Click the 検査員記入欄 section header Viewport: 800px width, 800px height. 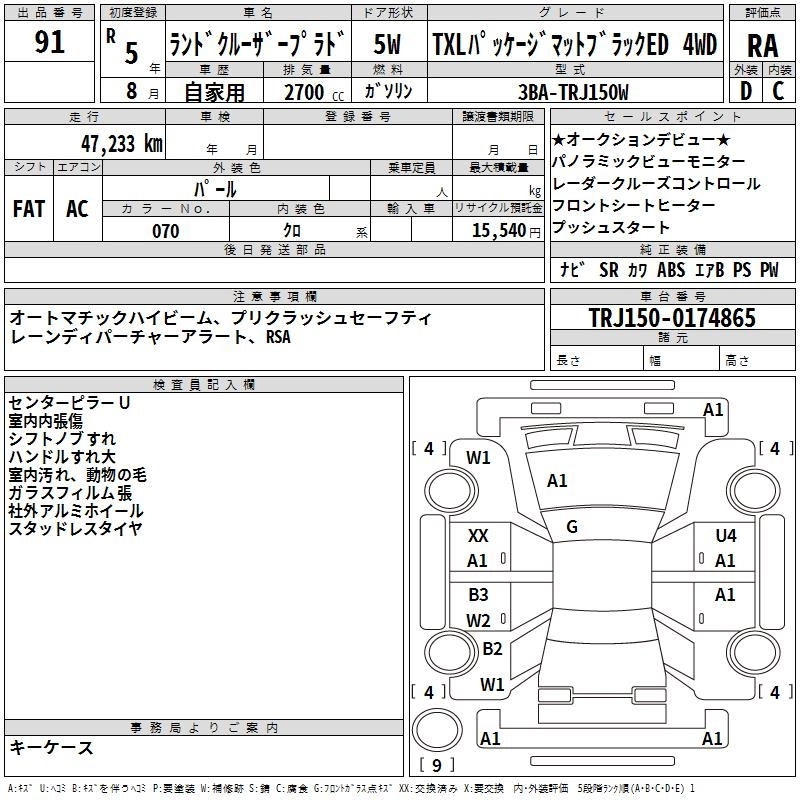204,385
